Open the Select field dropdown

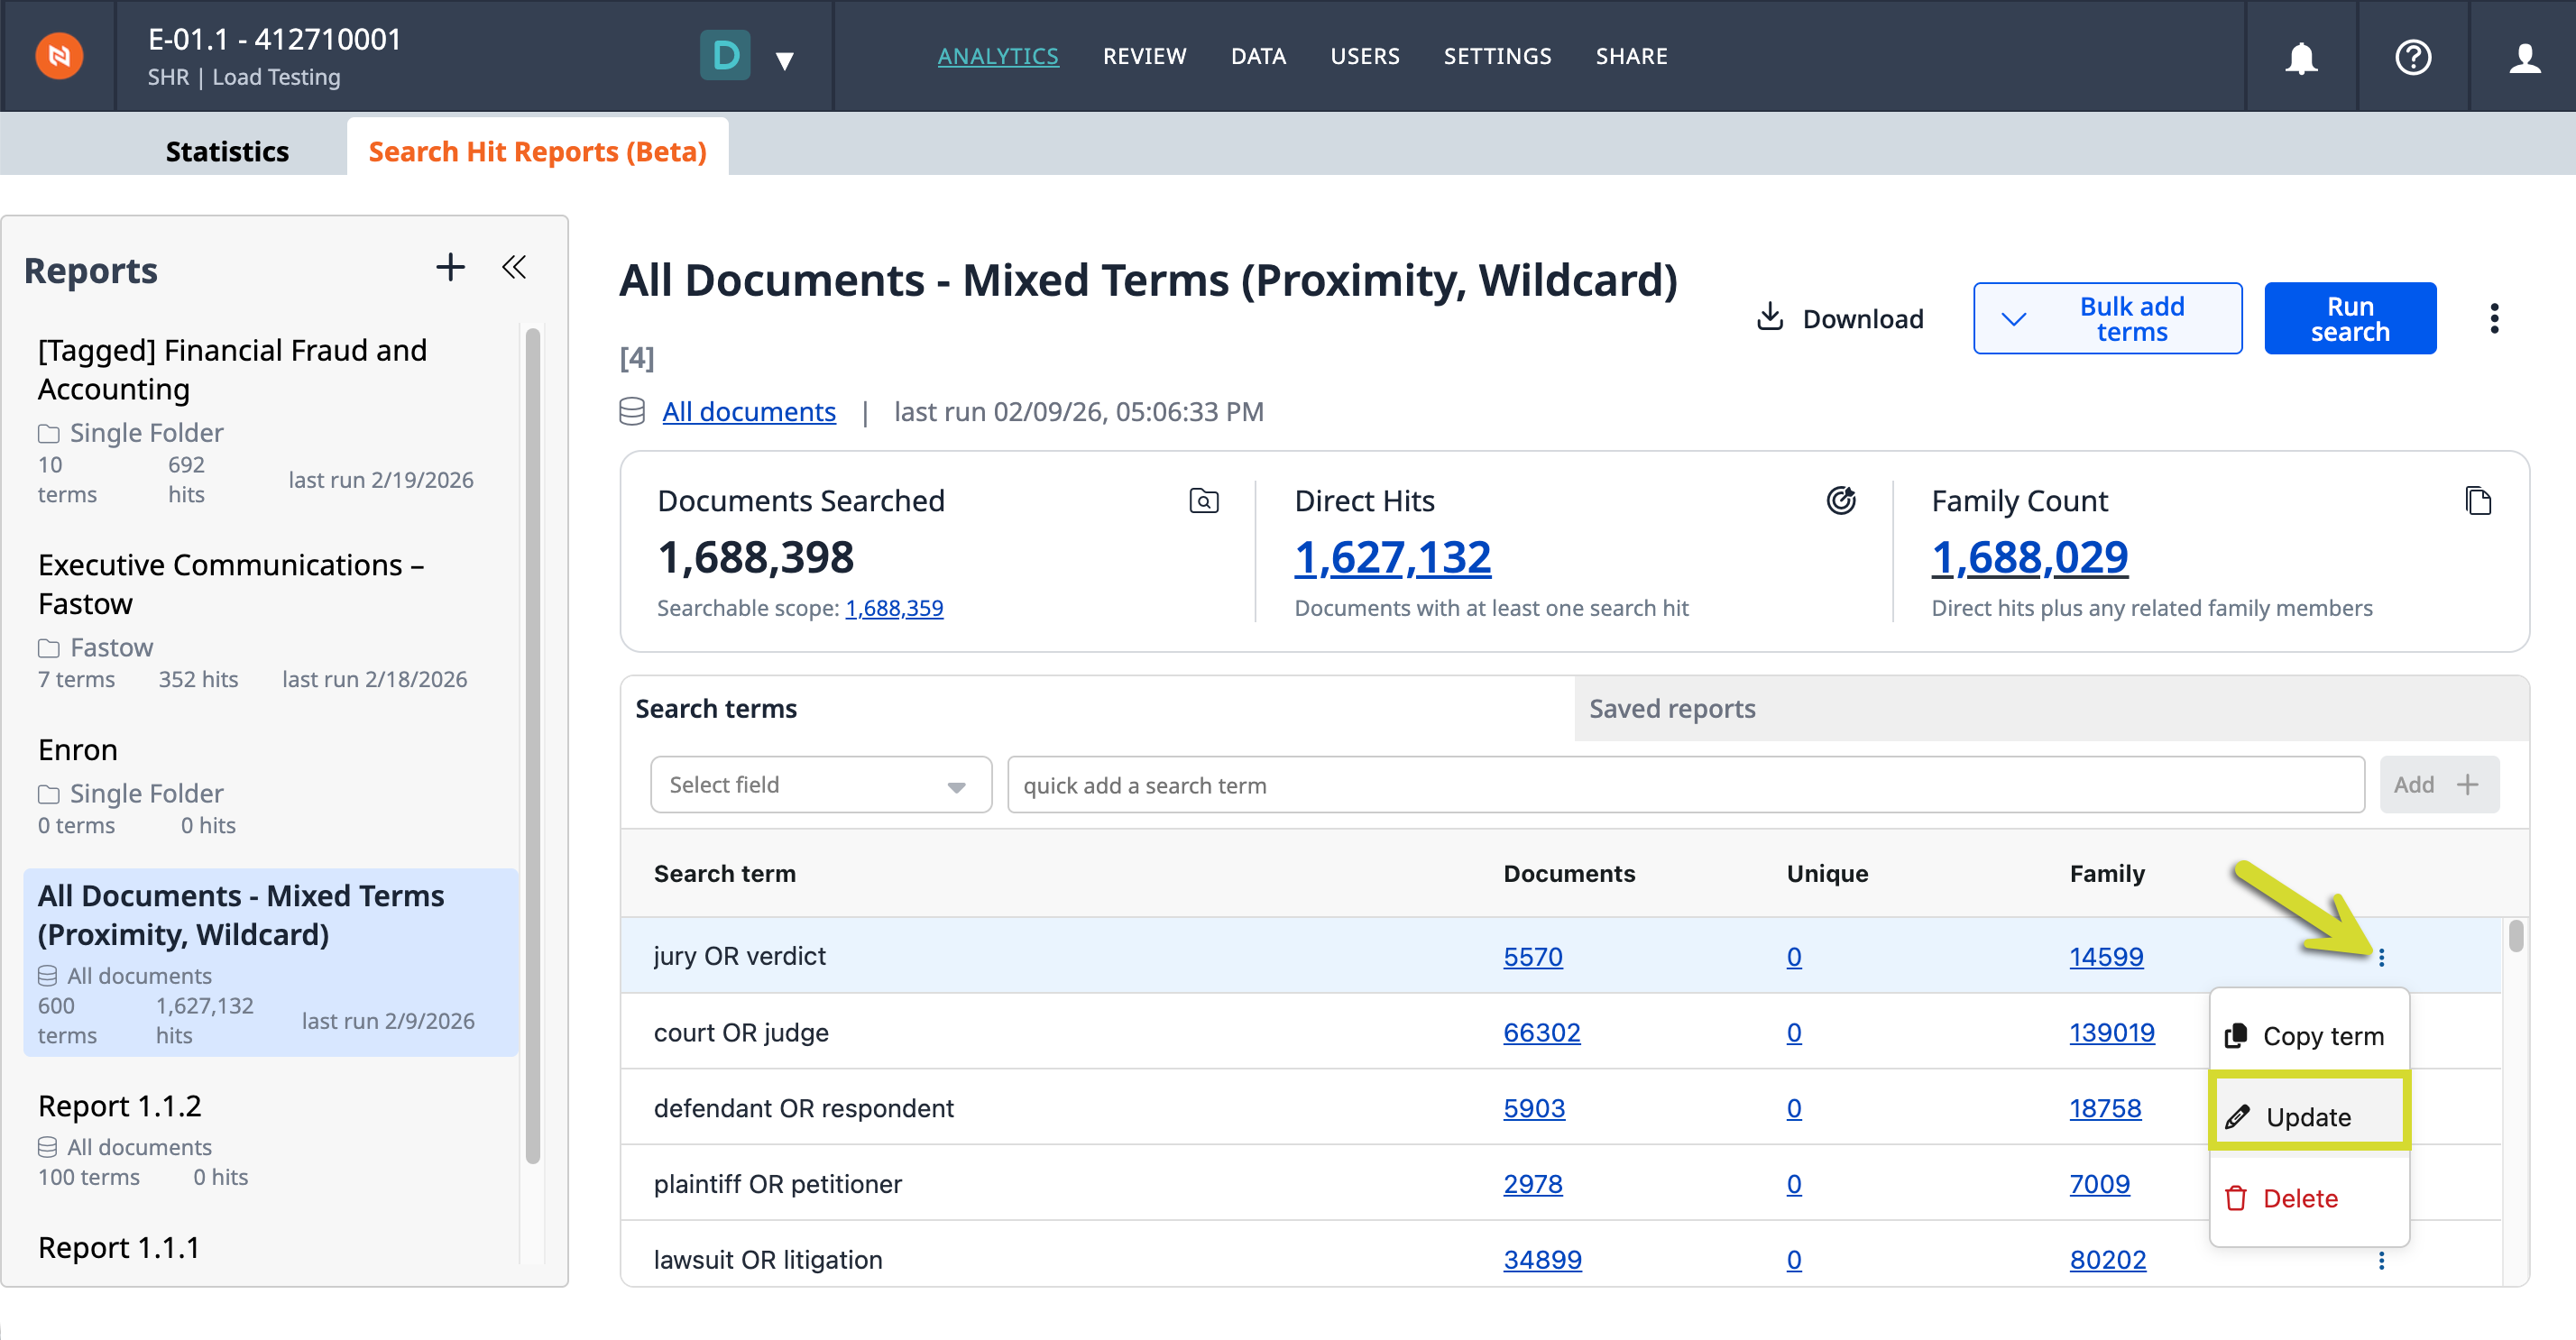point(820,785)
